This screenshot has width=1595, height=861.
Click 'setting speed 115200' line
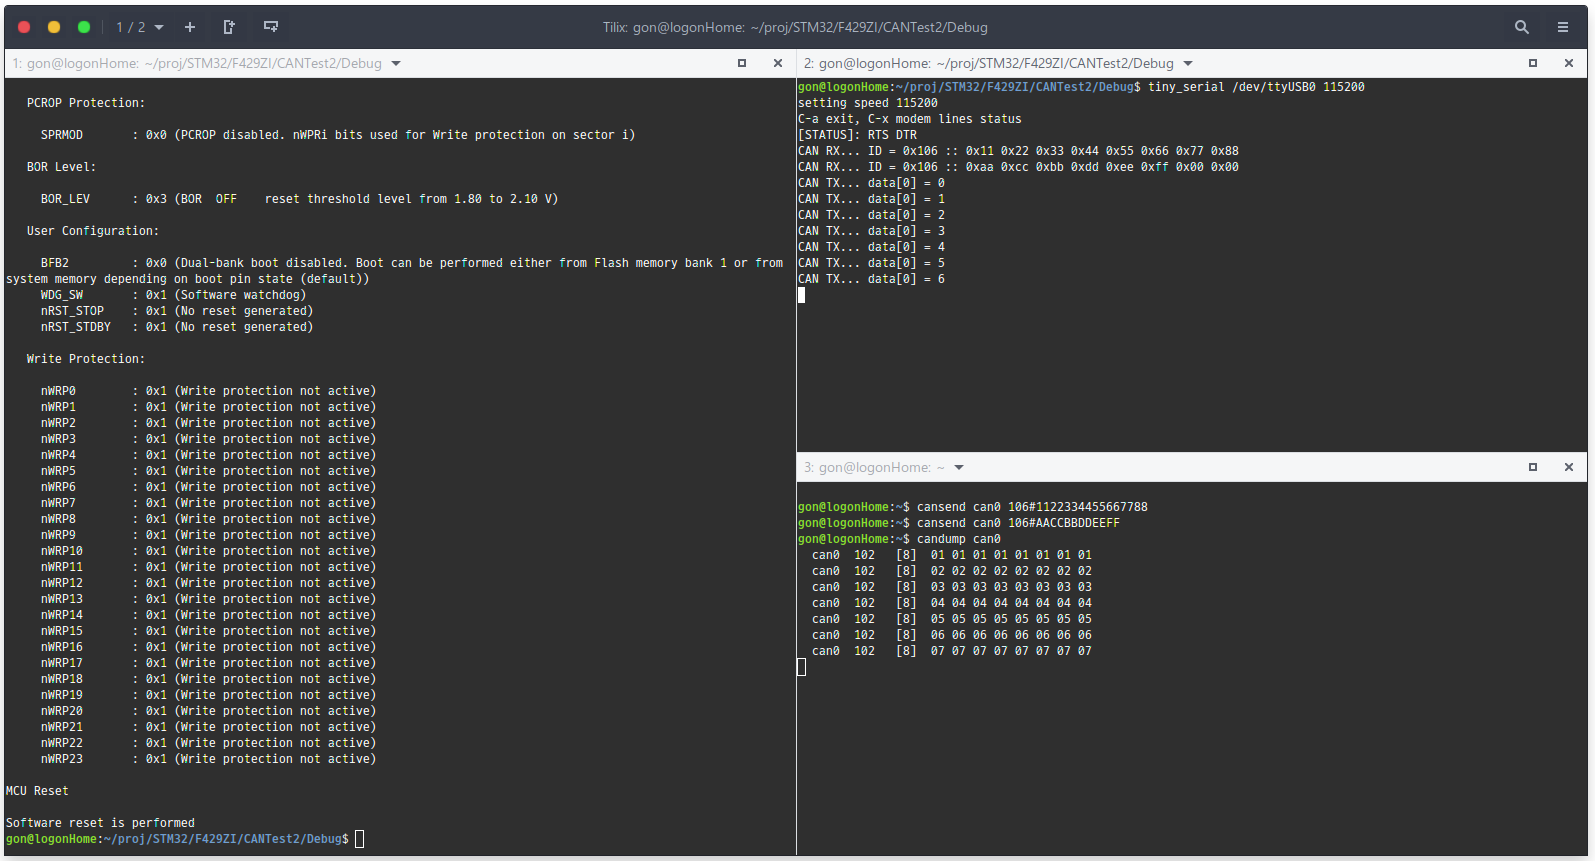point(868,103)
